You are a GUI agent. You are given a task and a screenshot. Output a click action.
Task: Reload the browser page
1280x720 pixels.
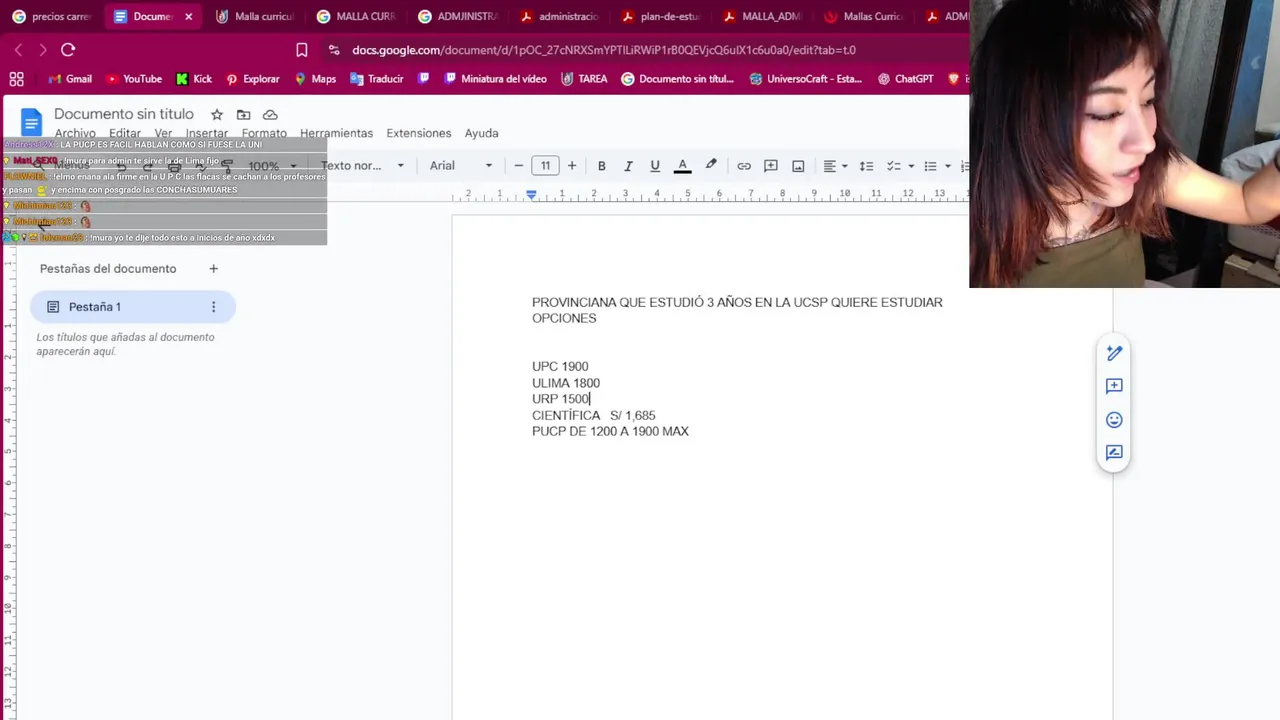click(x=68, y=50)
